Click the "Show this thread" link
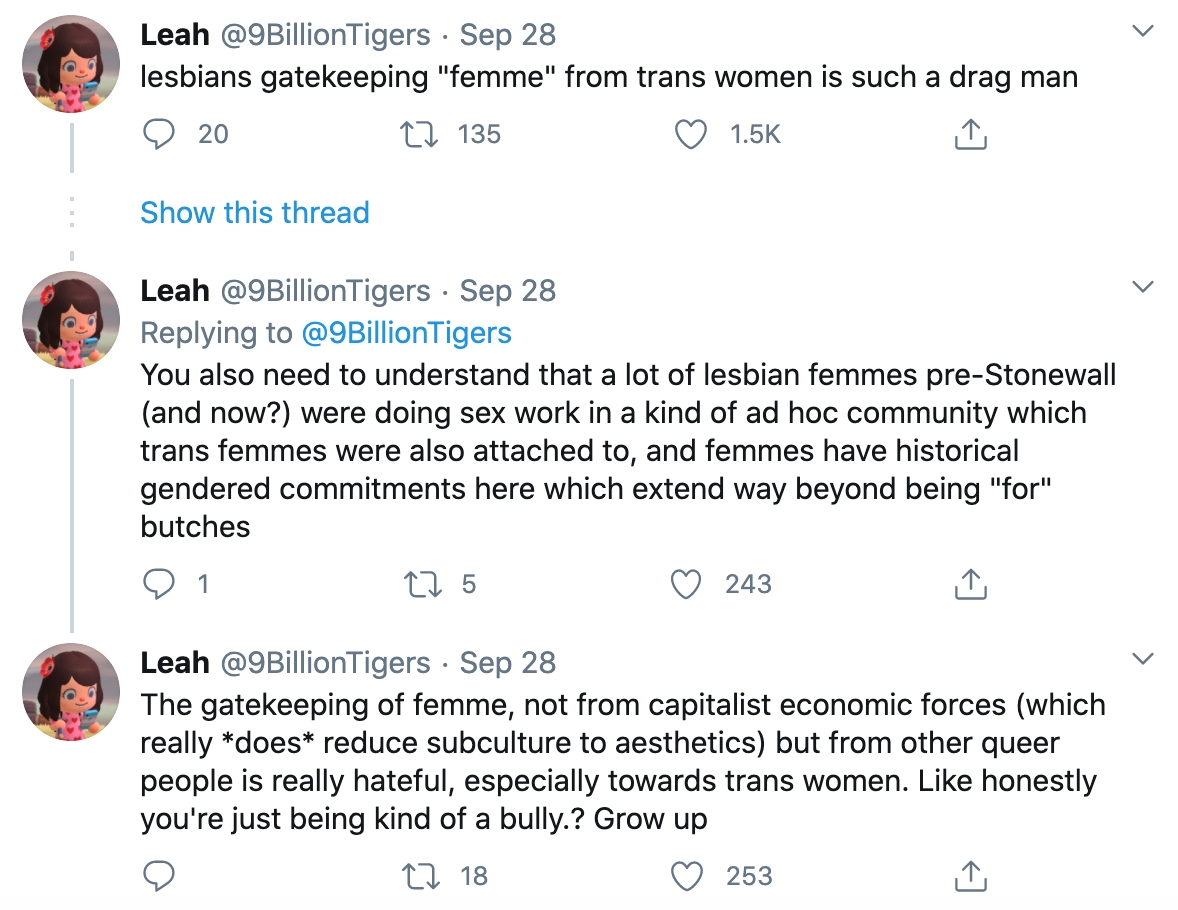This screenshot has width=1178, height=910. [255, 212]
